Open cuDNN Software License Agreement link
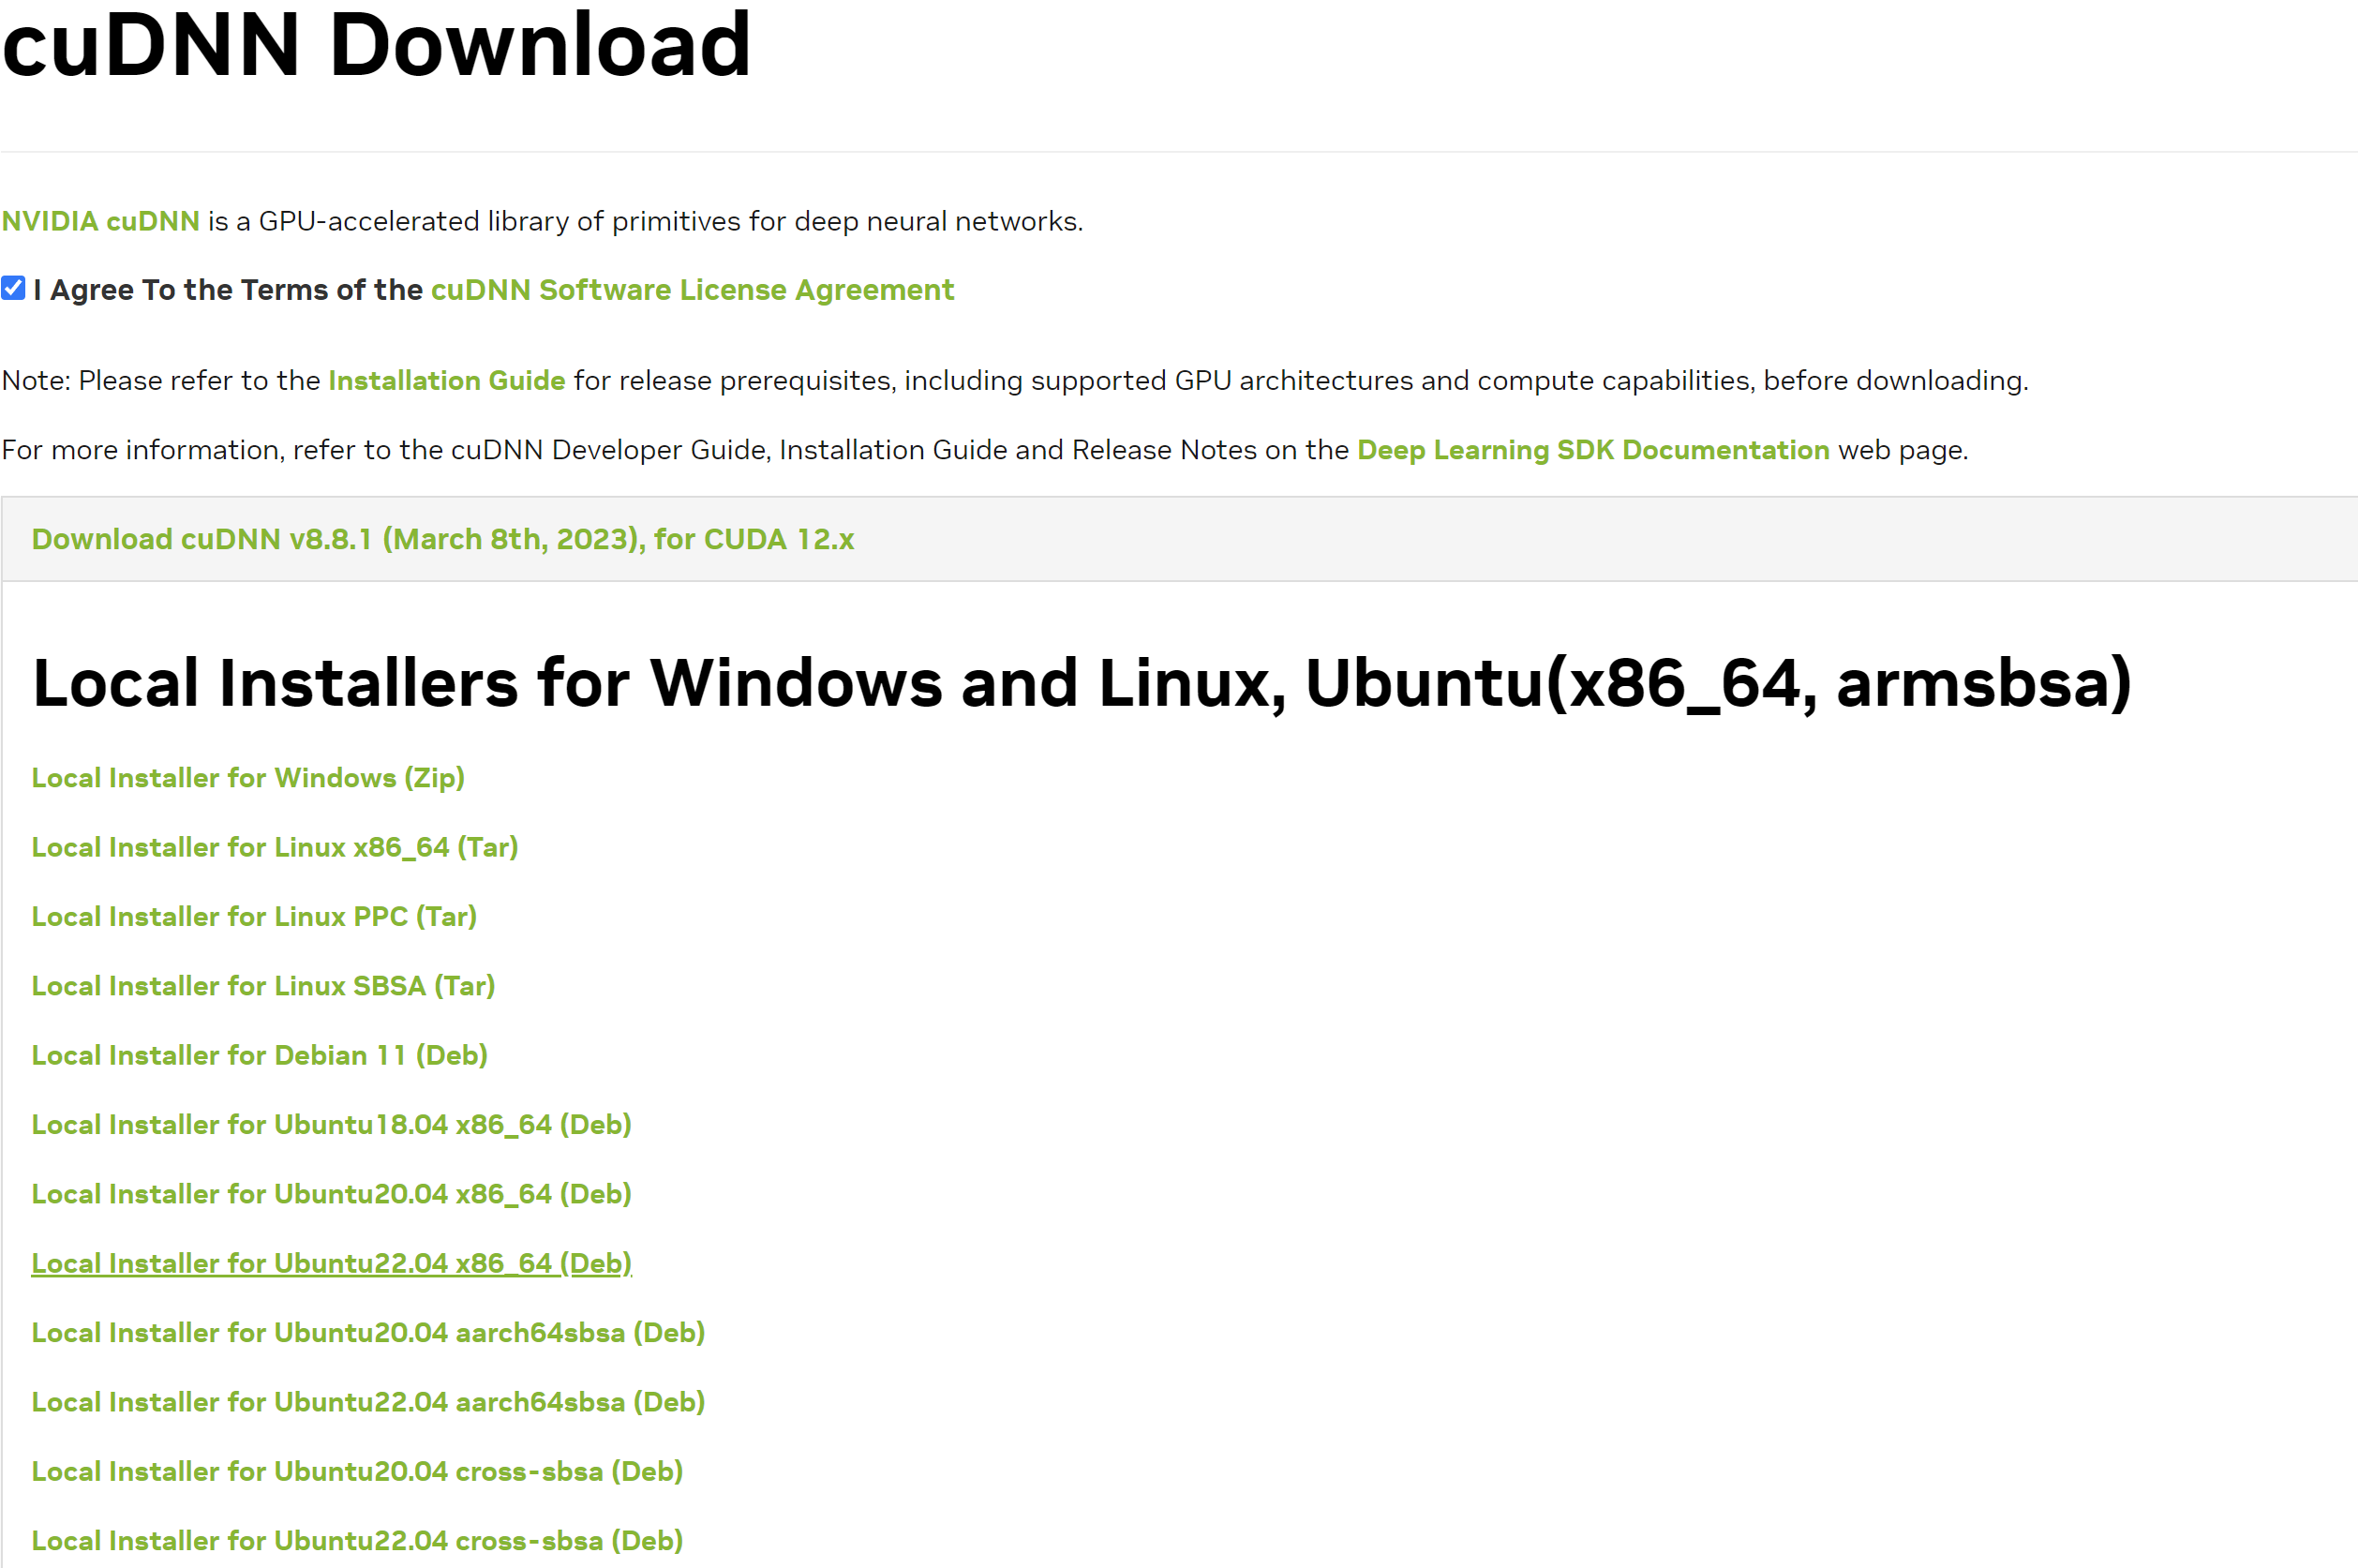 coord(692,290)
